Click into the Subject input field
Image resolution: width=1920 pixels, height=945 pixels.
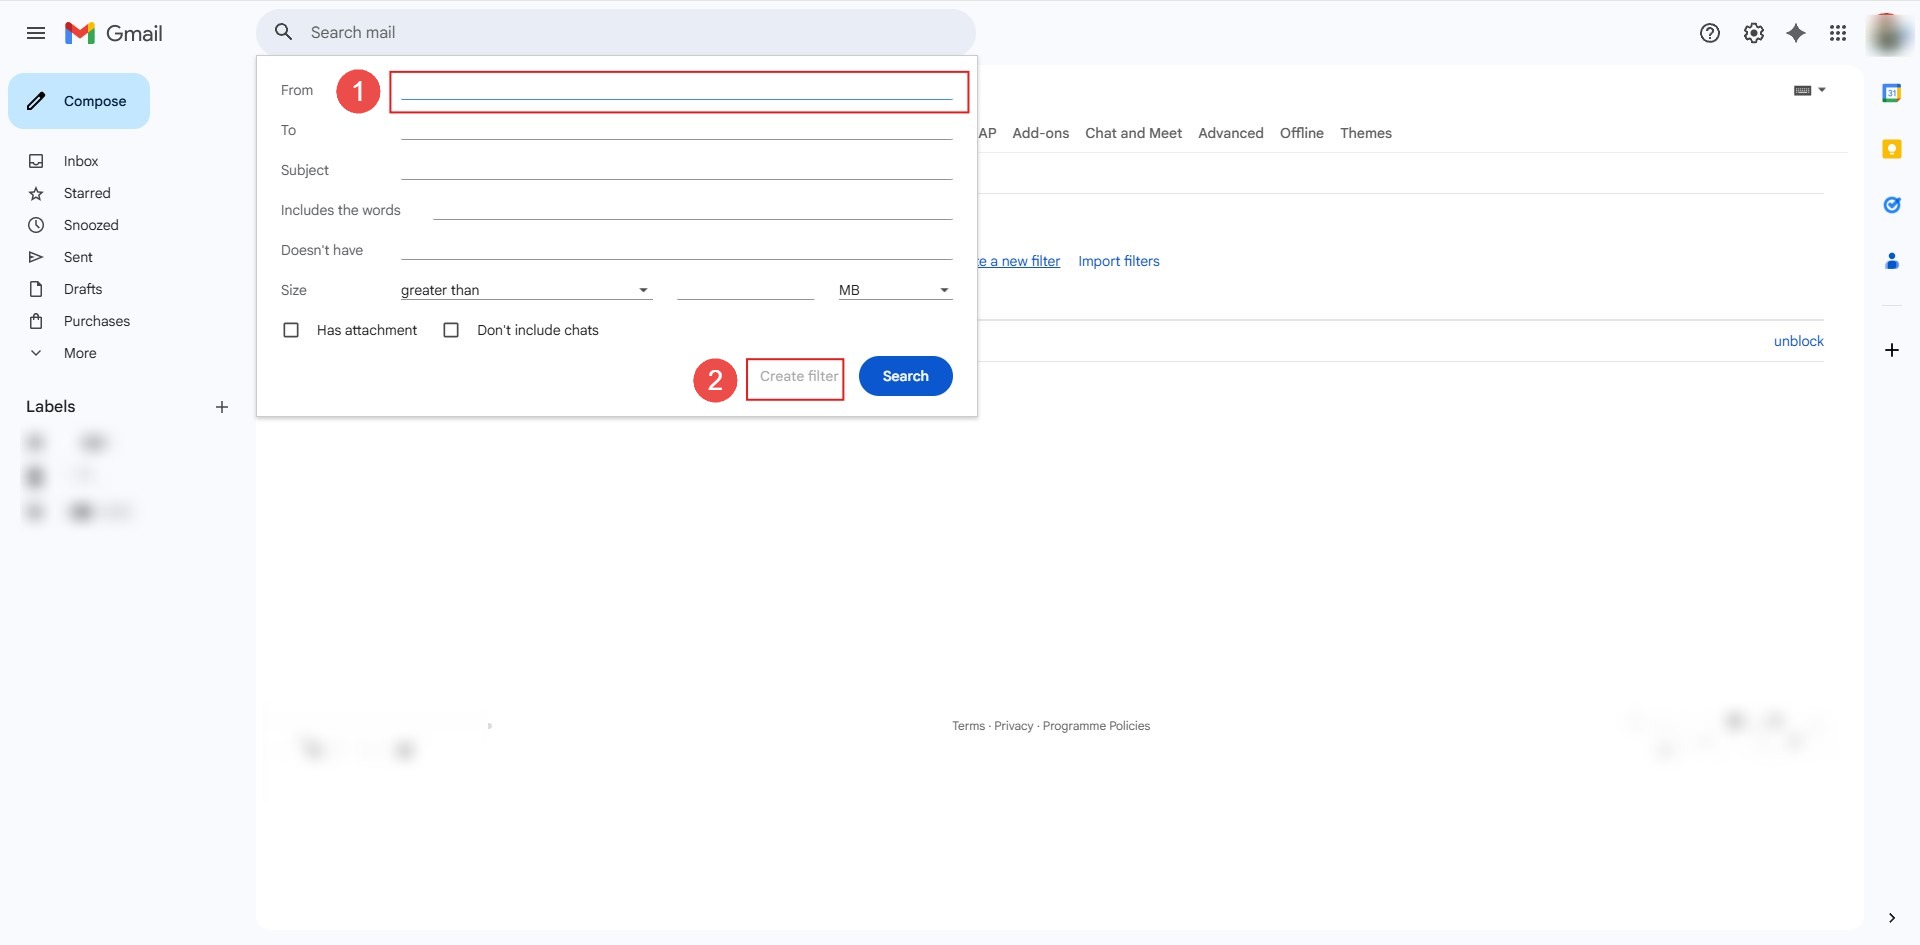(x=676, y=170)
